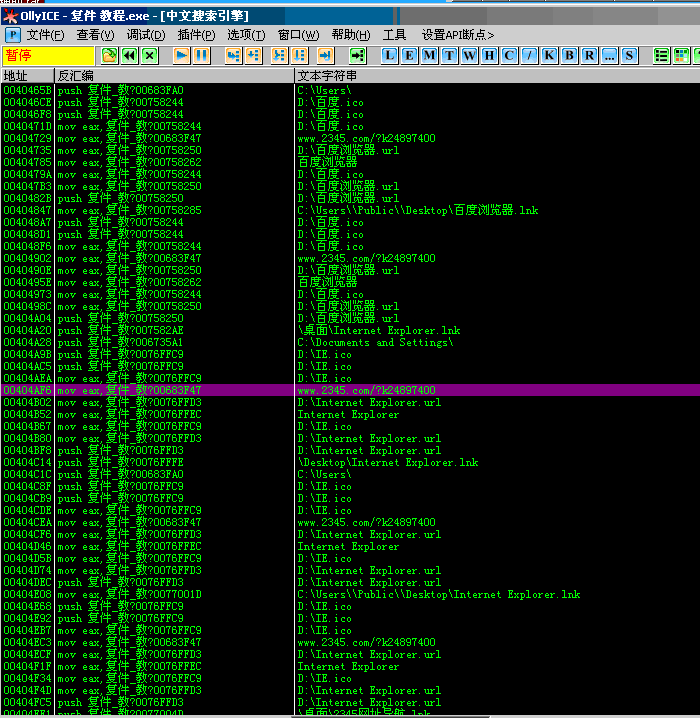
Task: Open the Source (S) button
Action: click(x=629, y=56)
